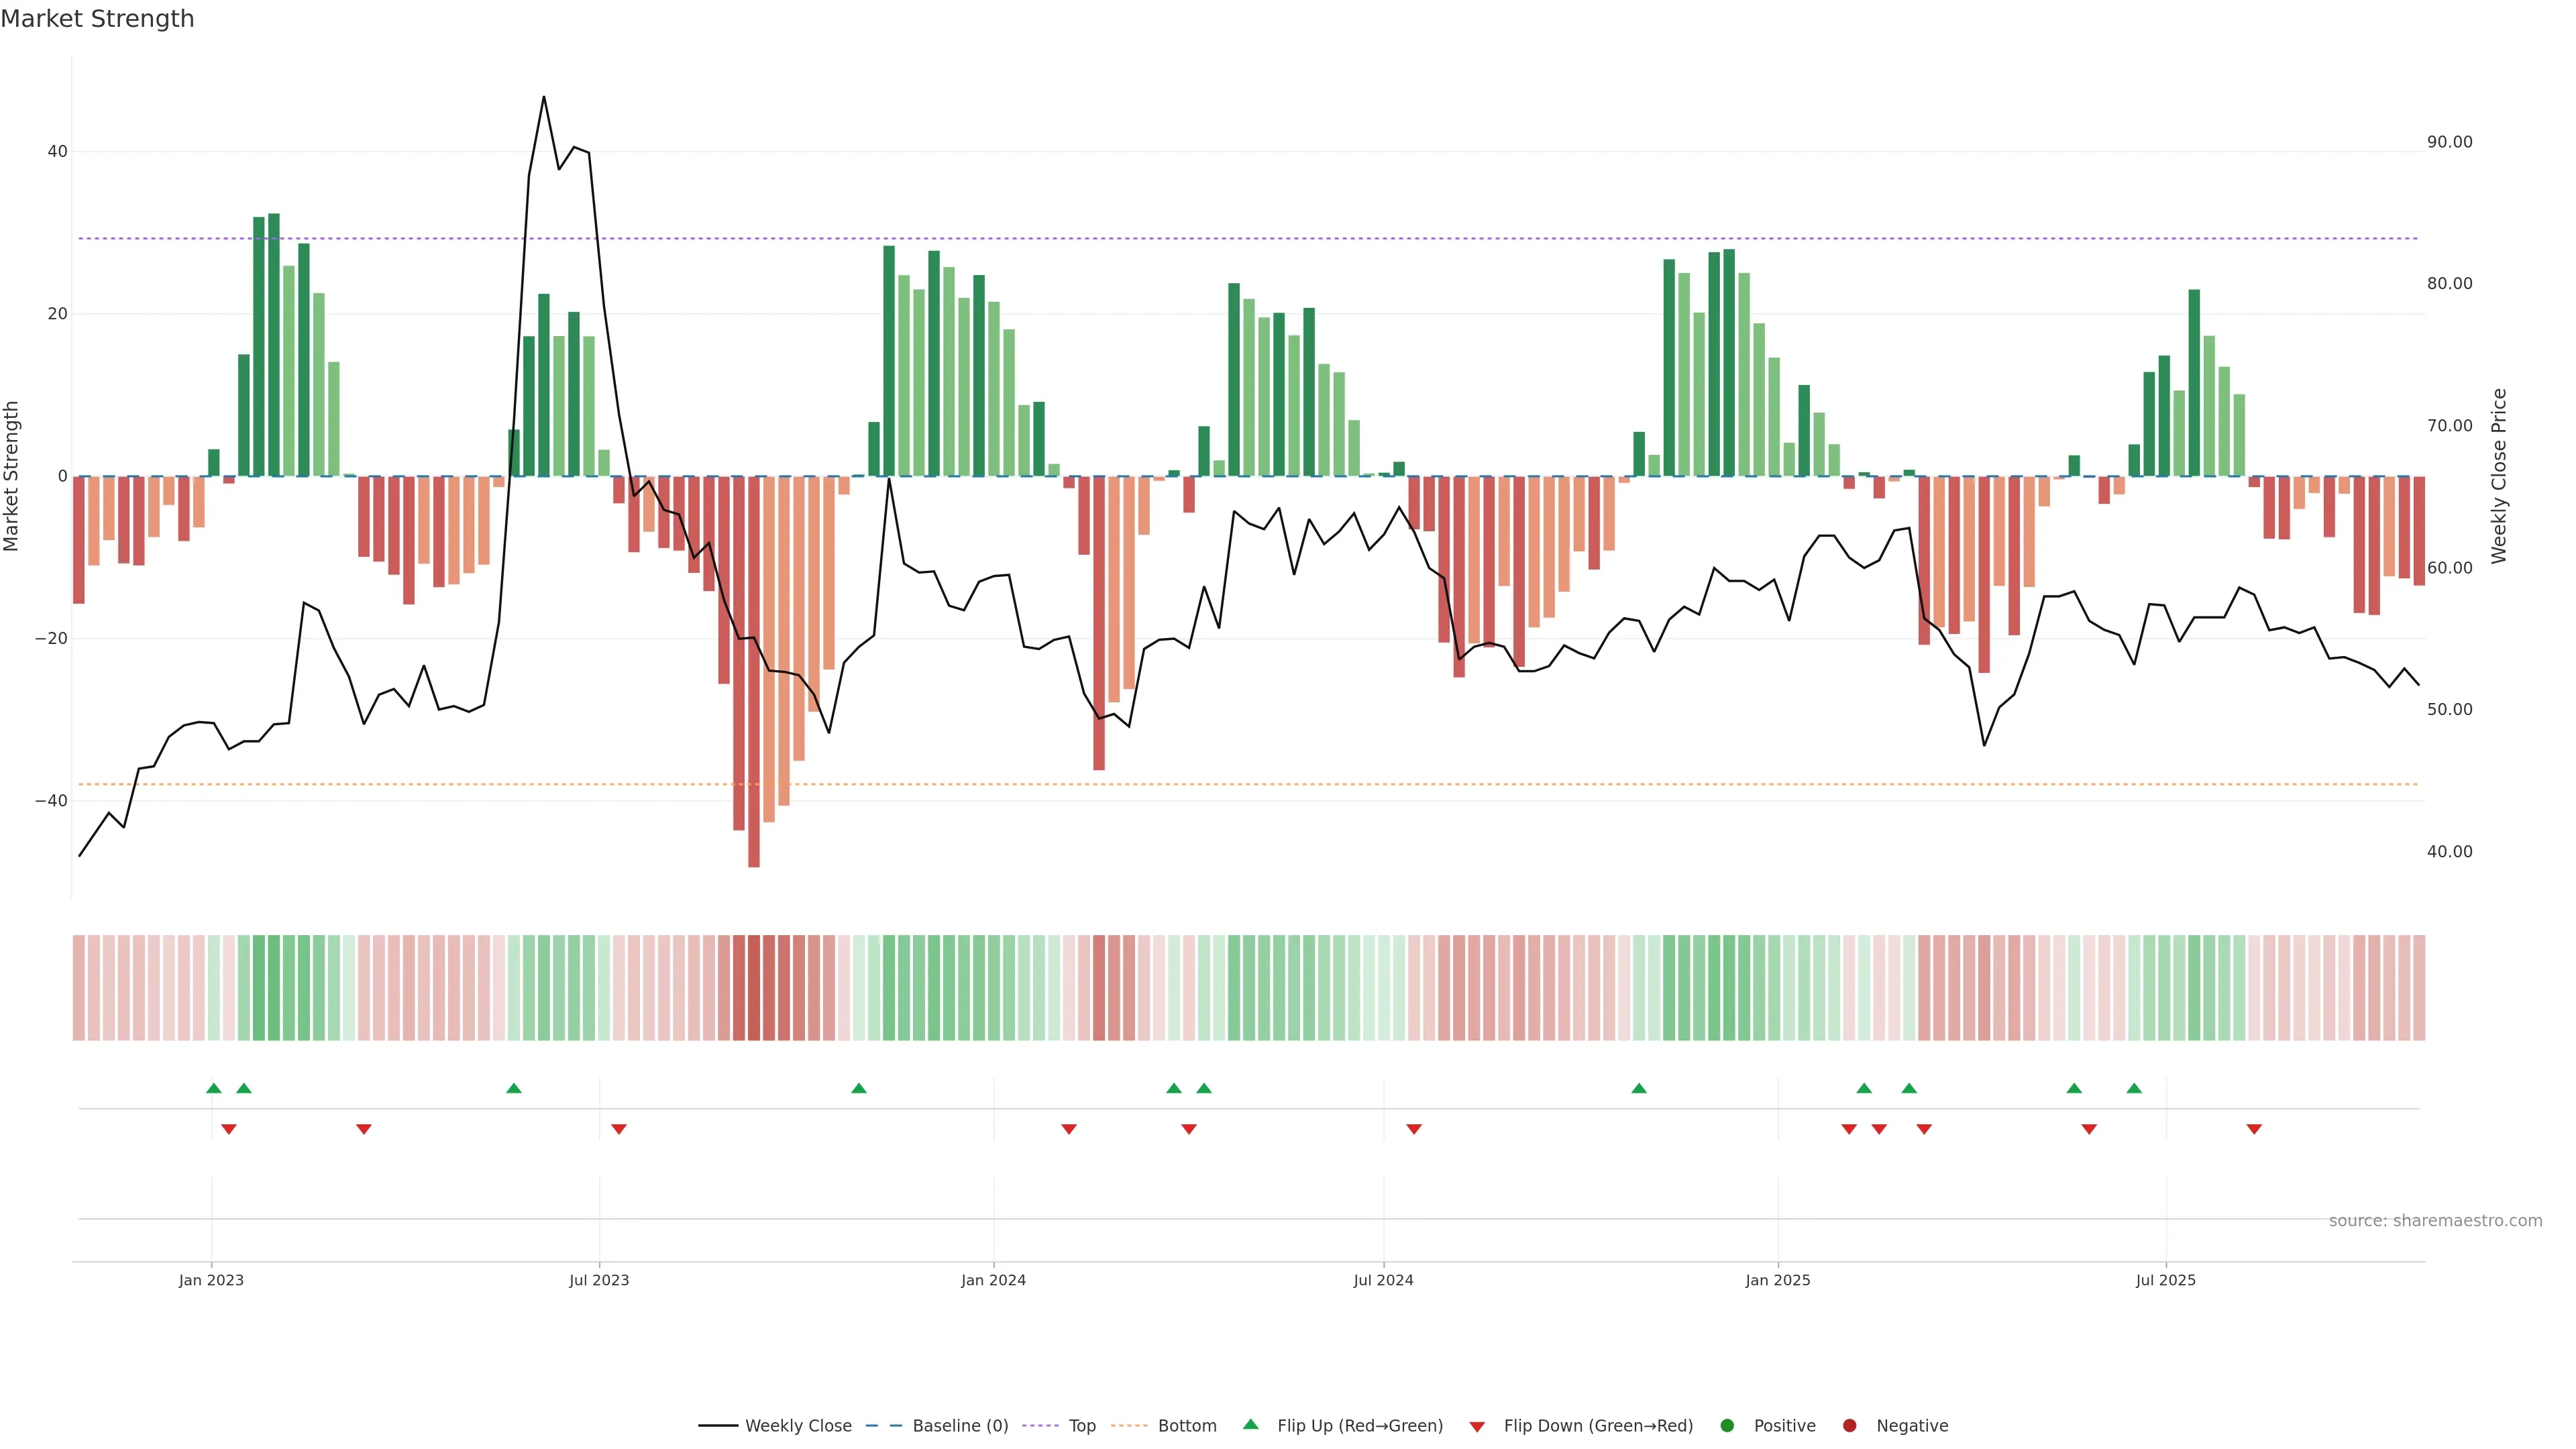Click the Jul 2025 x-axis label

click(x=2165, y=1280)
